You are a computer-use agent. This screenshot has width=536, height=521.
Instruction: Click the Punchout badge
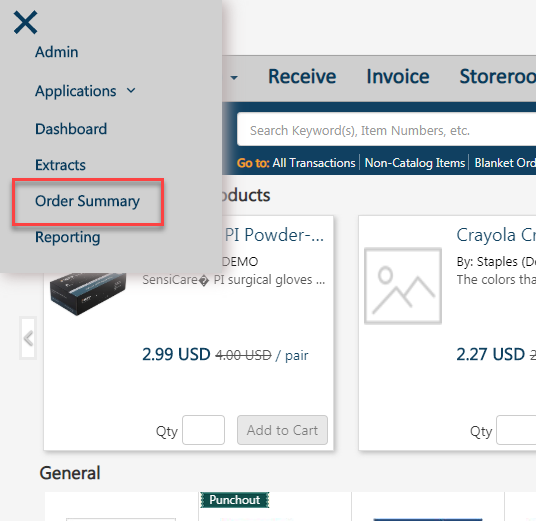pos(234,500)
